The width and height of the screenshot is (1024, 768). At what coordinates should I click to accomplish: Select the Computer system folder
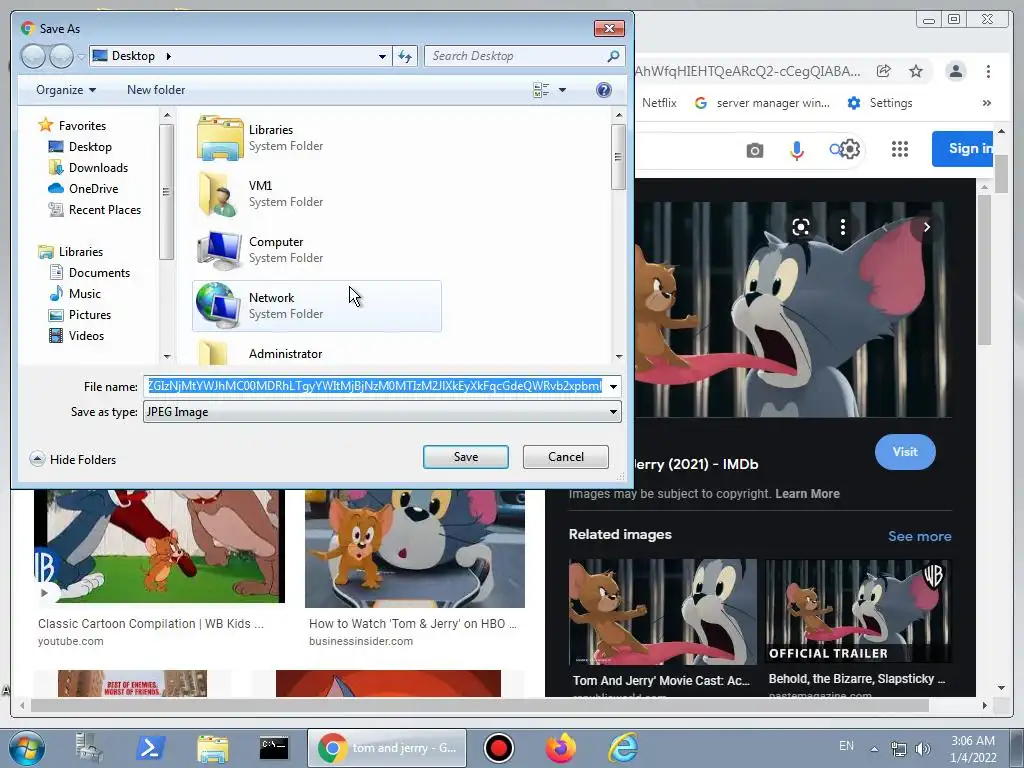[x=316, y=249]
